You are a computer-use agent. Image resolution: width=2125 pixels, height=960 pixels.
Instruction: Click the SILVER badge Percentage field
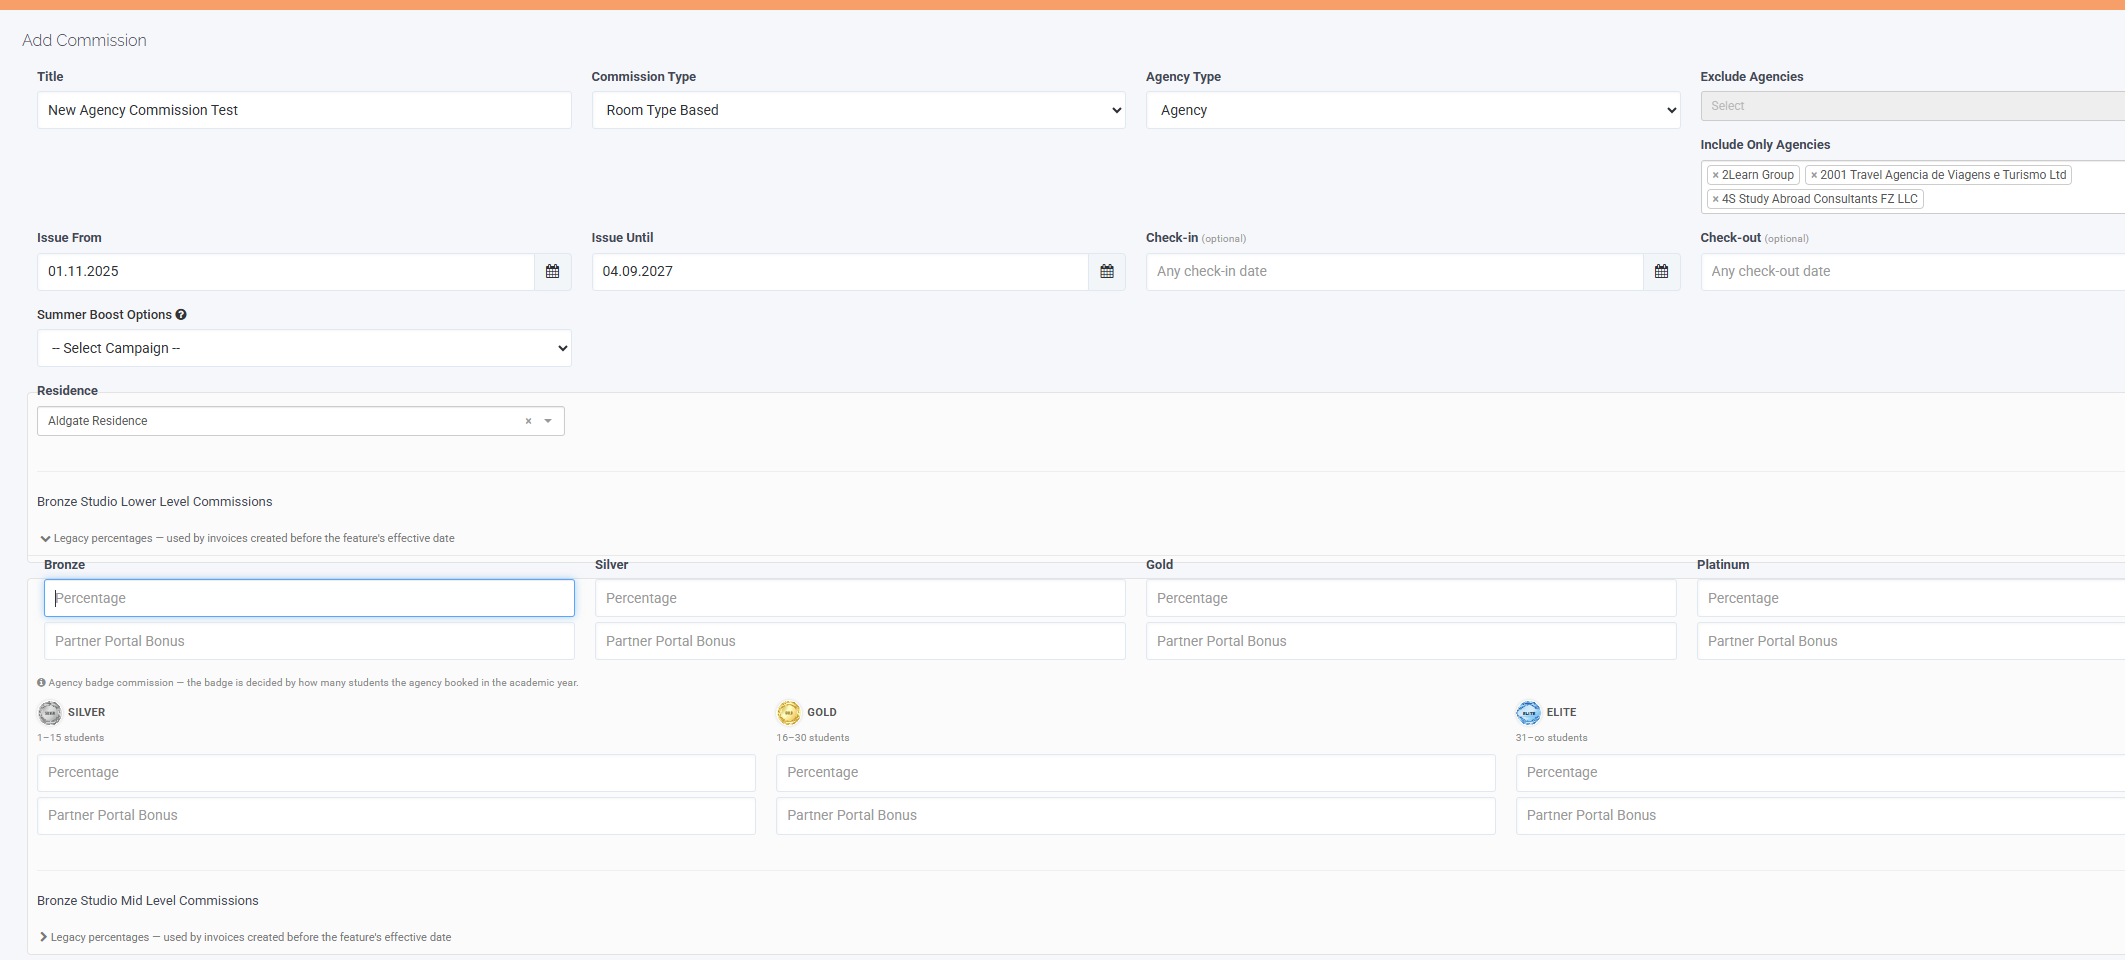coord(396,773)
